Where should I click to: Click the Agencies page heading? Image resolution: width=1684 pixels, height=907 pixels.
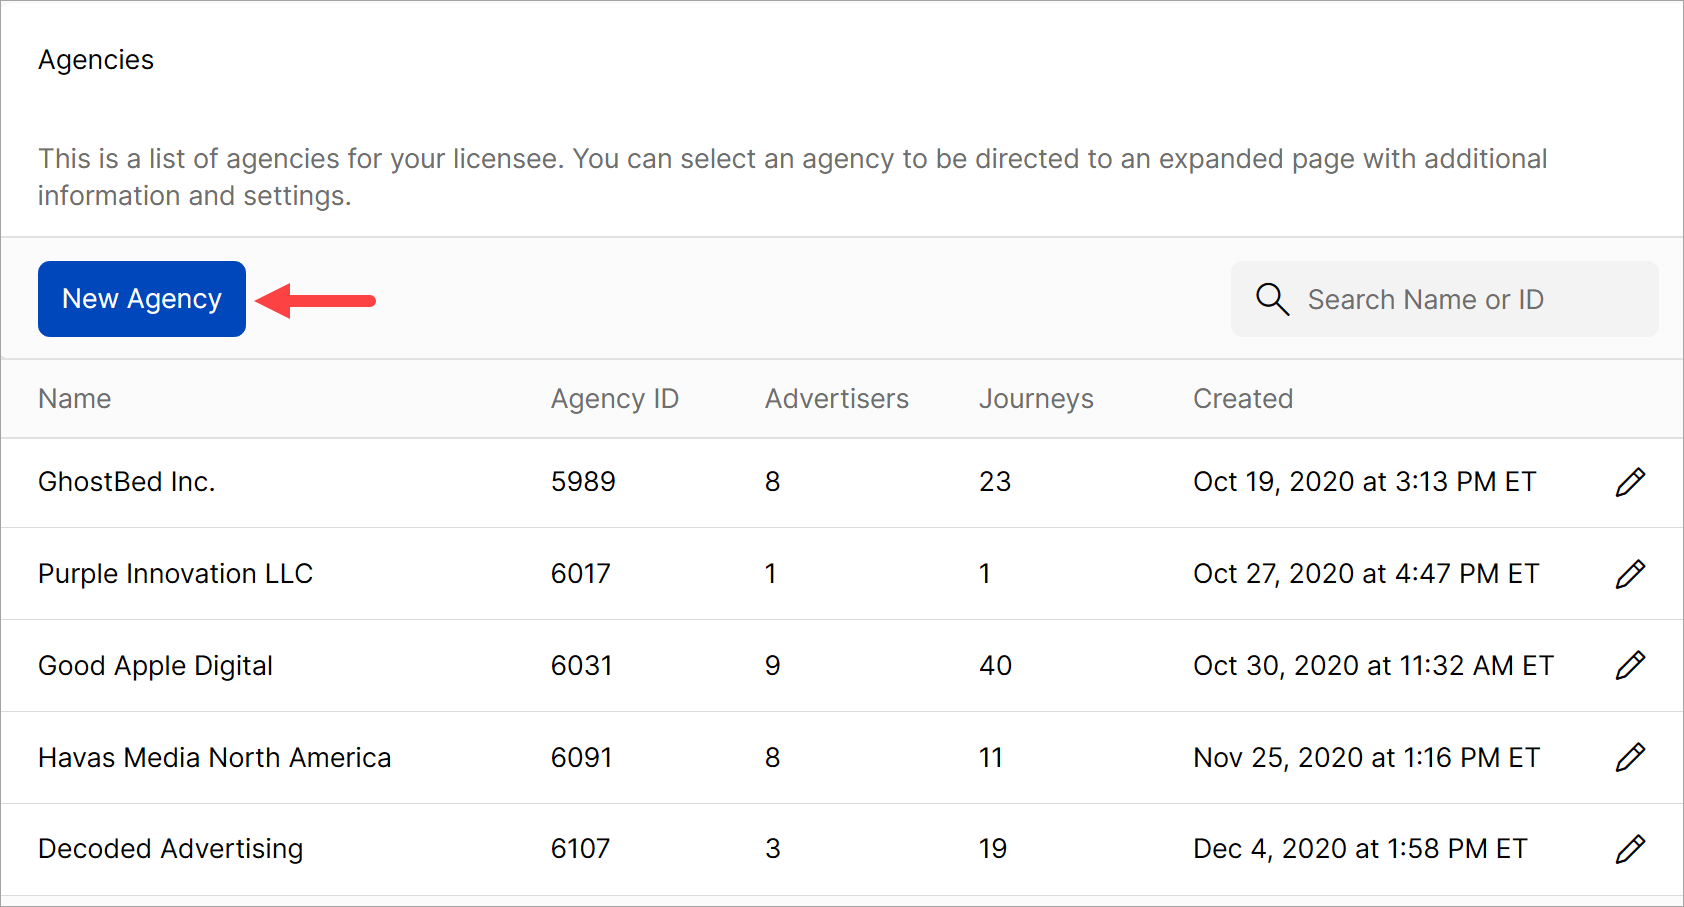[96, 60]
